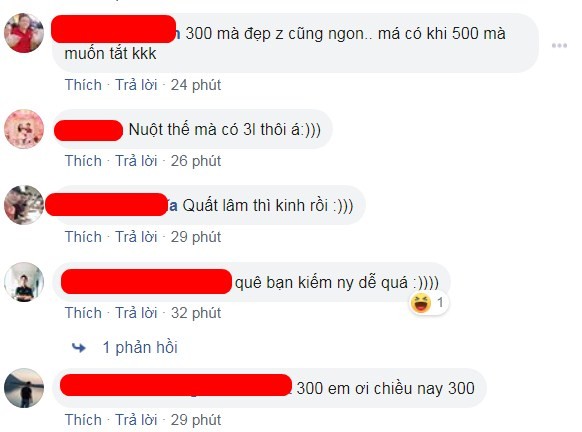Reply to the quê bạn kiếm ny comment
This screenshot has width=582, height=432.
136,313
